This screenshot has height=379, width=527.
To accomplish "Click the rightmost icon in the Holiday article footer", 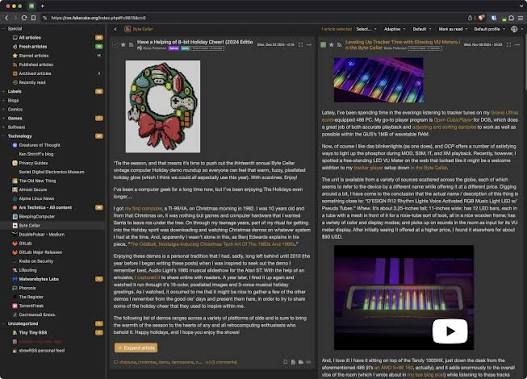I will [309, 362].
